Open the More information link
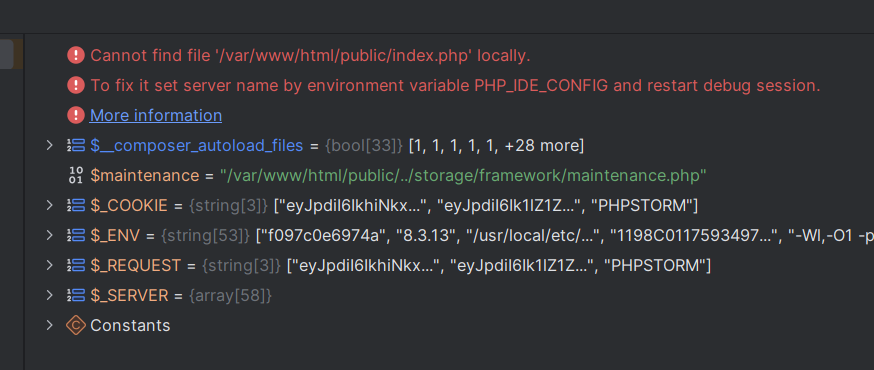This screenshot has width=874, height=370. [156, 115]
